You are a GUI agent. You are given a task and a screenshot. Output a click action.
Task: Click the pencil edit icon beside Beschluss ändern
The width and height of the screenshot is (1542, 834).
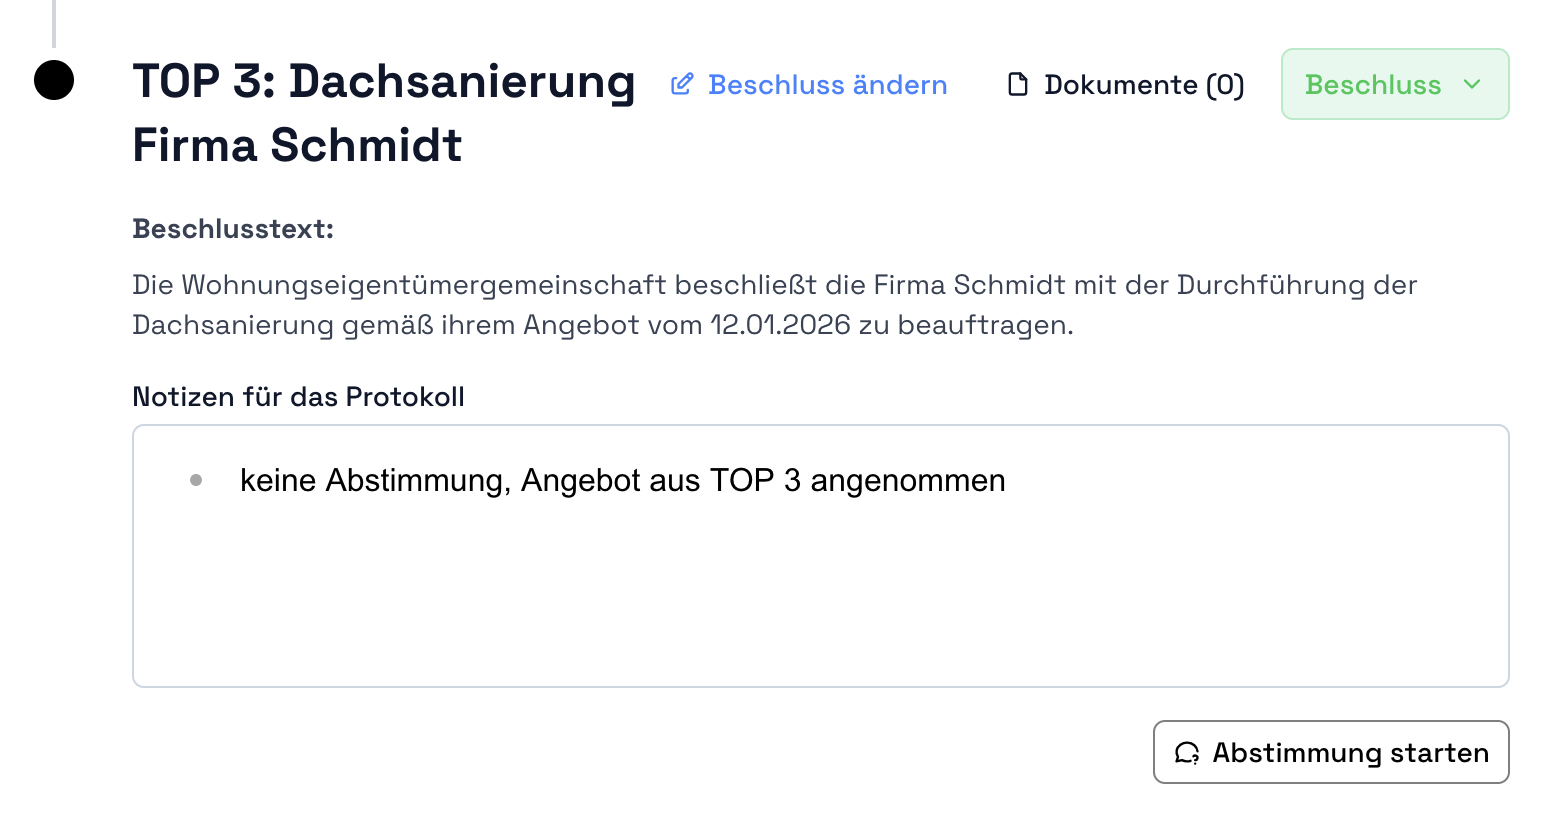pyautogui.click(x=682, y=84)
